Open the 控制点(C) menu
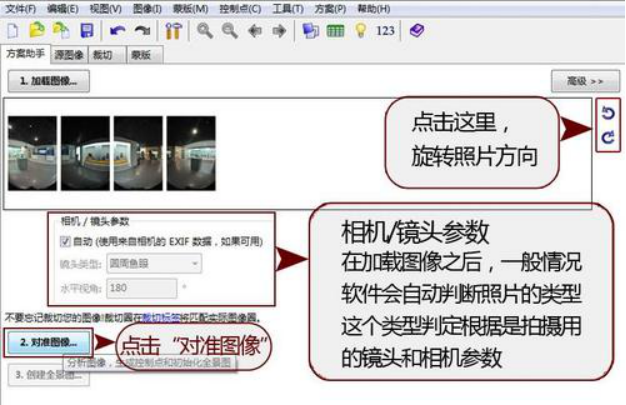 [239, 9]
